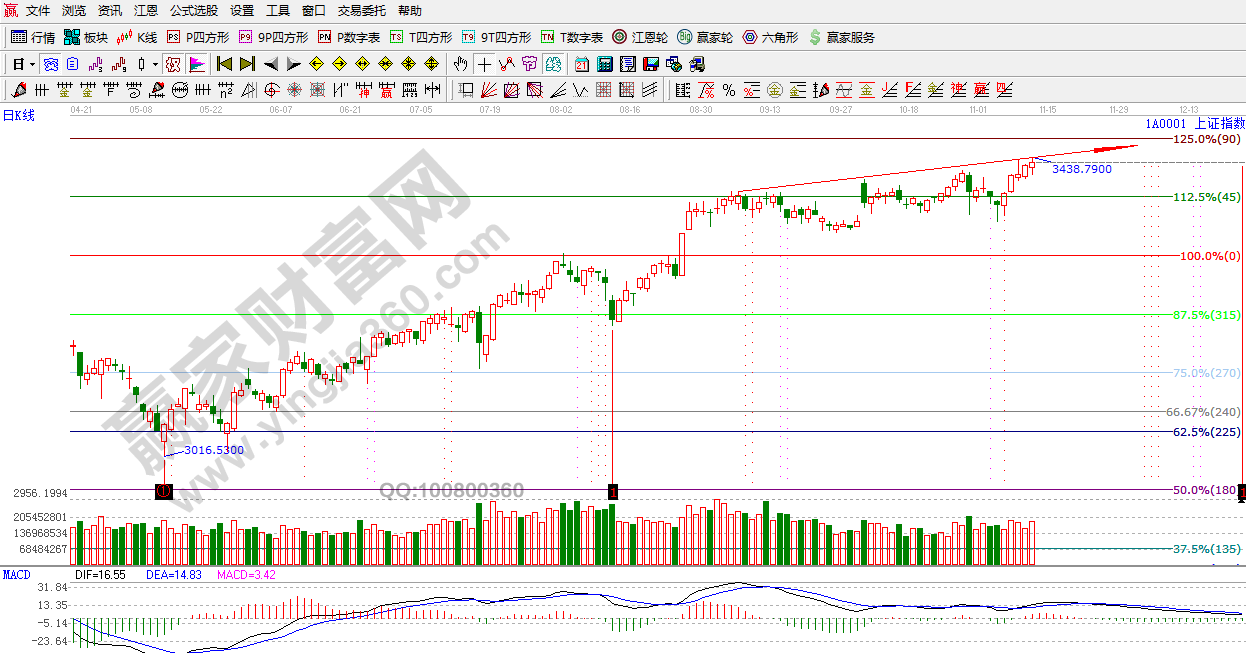The image size is (1246, 653).
Task: Open the calculator icon in toolbar
Action: [605, 64]
